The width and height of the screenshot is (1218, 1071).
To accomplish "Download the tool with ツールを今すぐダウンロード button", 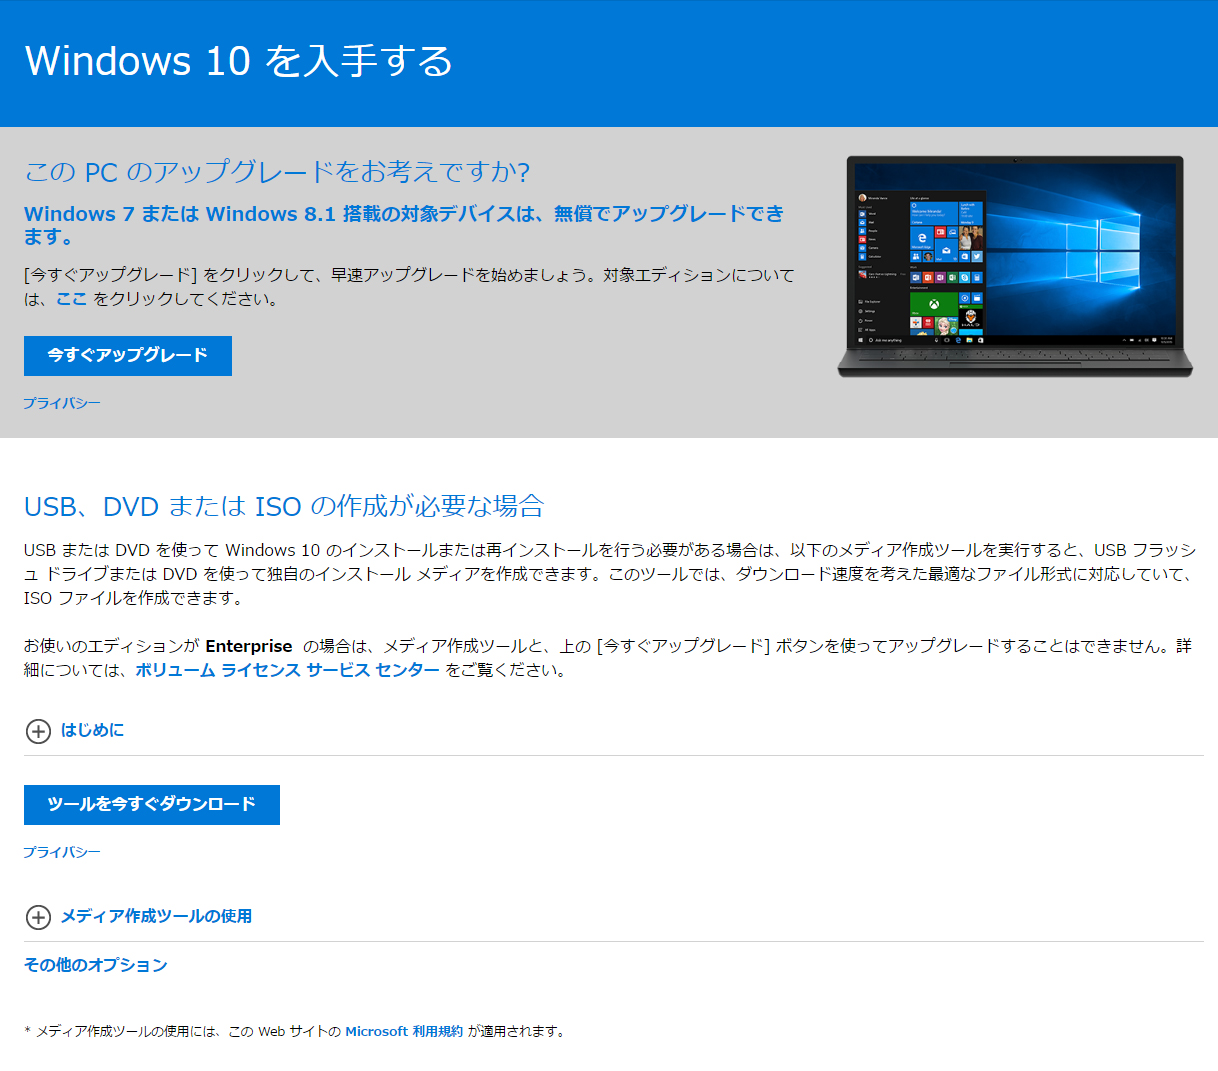I will tap(152, 805).
